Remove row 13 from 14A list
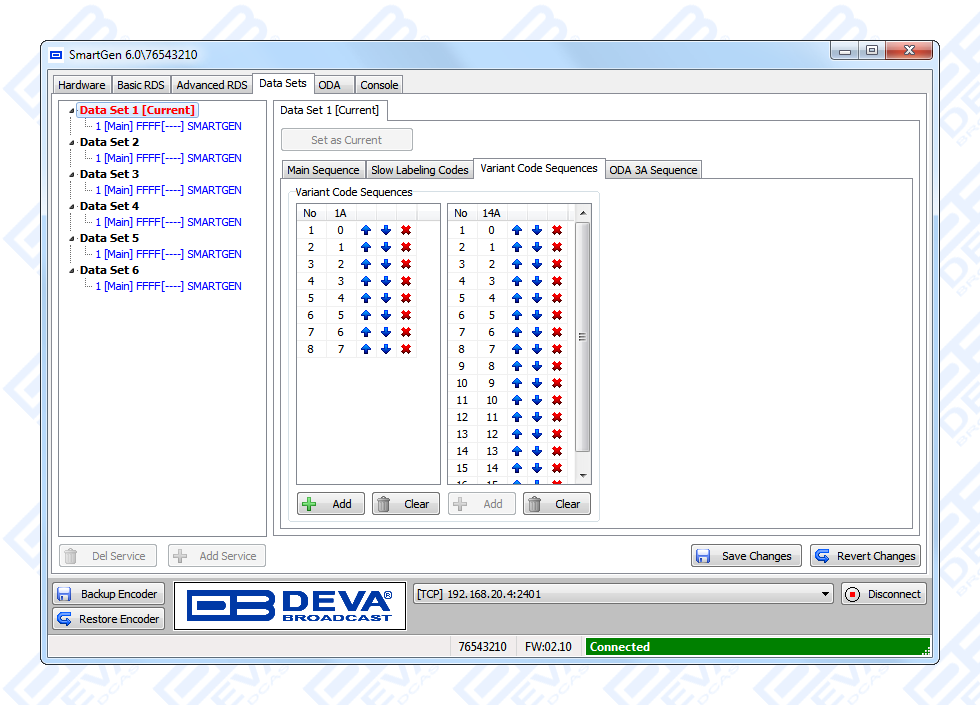Viewport: 980px width, 705px height. pos(557,434)
